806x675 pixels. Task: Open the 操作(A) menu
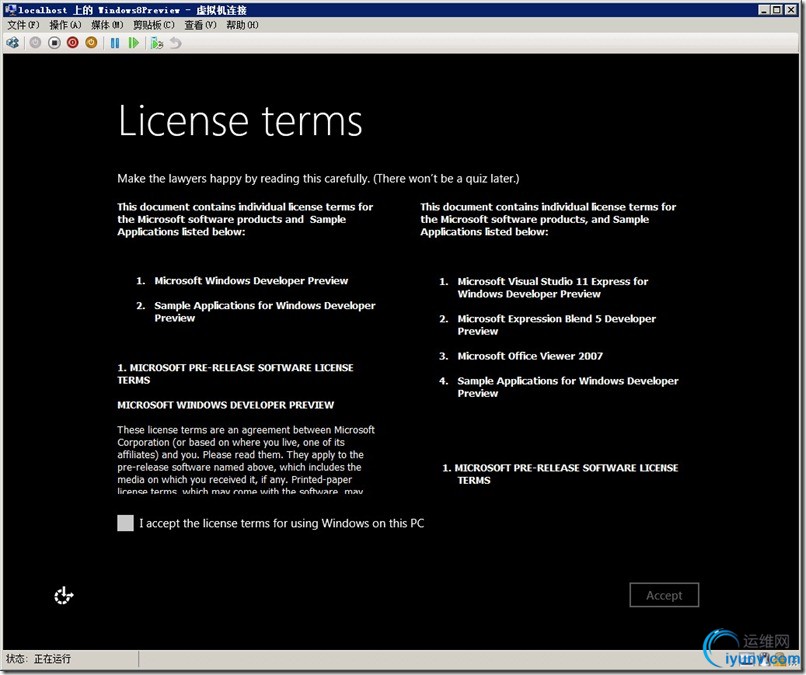65,25
